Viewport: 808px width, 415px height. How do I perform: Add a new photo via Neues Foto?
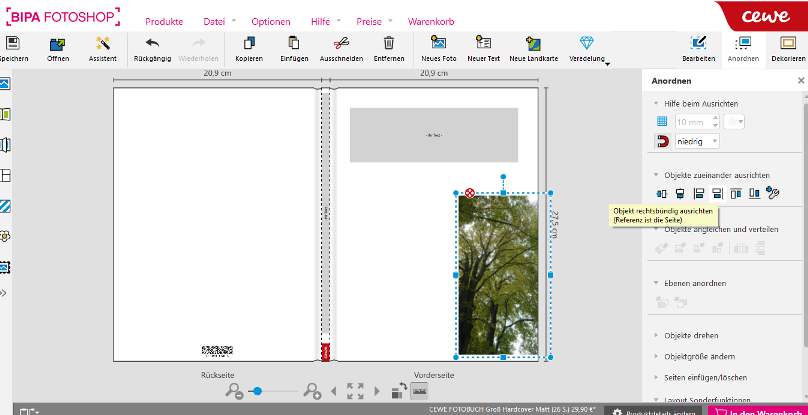tap(439, 43)
